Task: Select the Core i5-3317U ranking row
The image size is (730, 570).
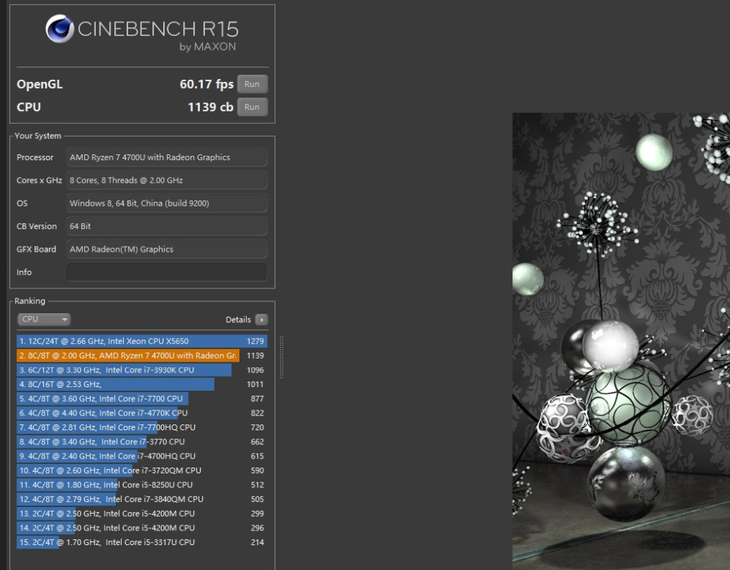Action: [140, 542]
